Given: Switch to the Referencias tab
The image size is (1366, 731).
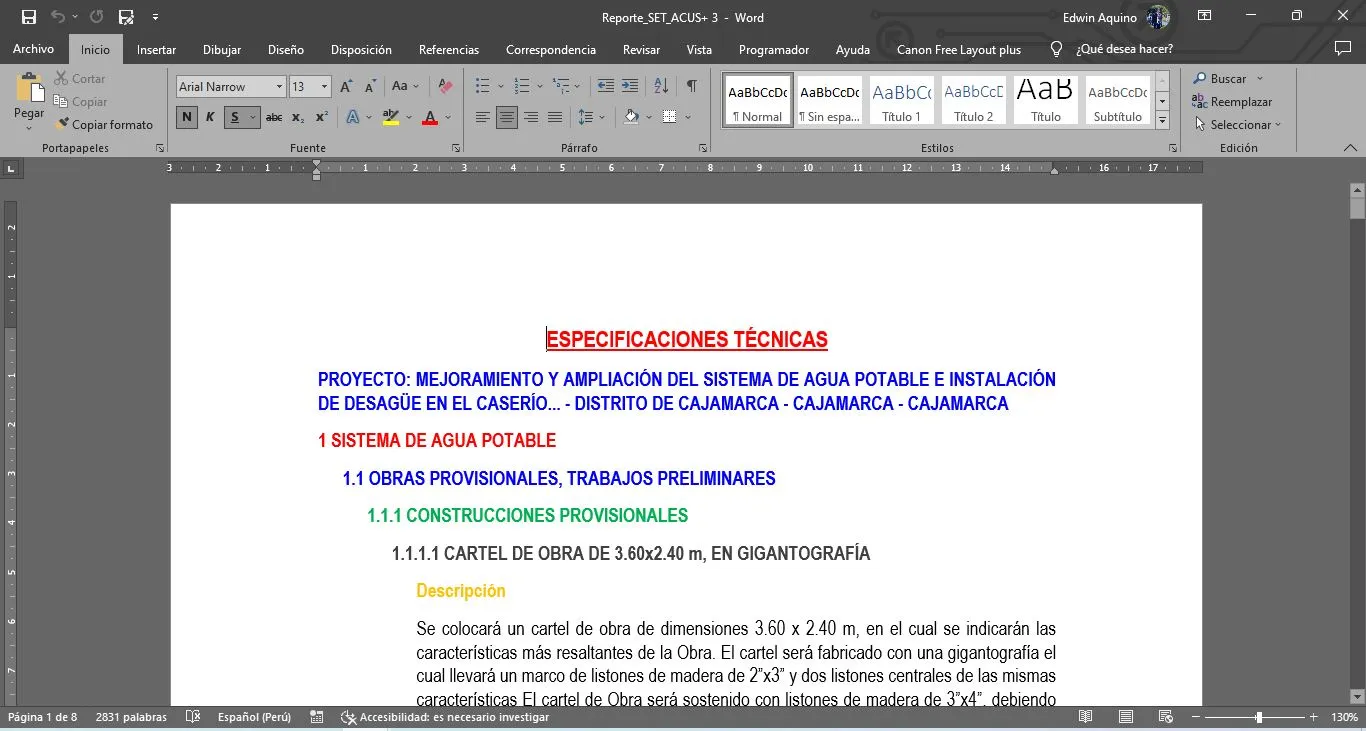Looking at the screenshot, I should point(449,49).
